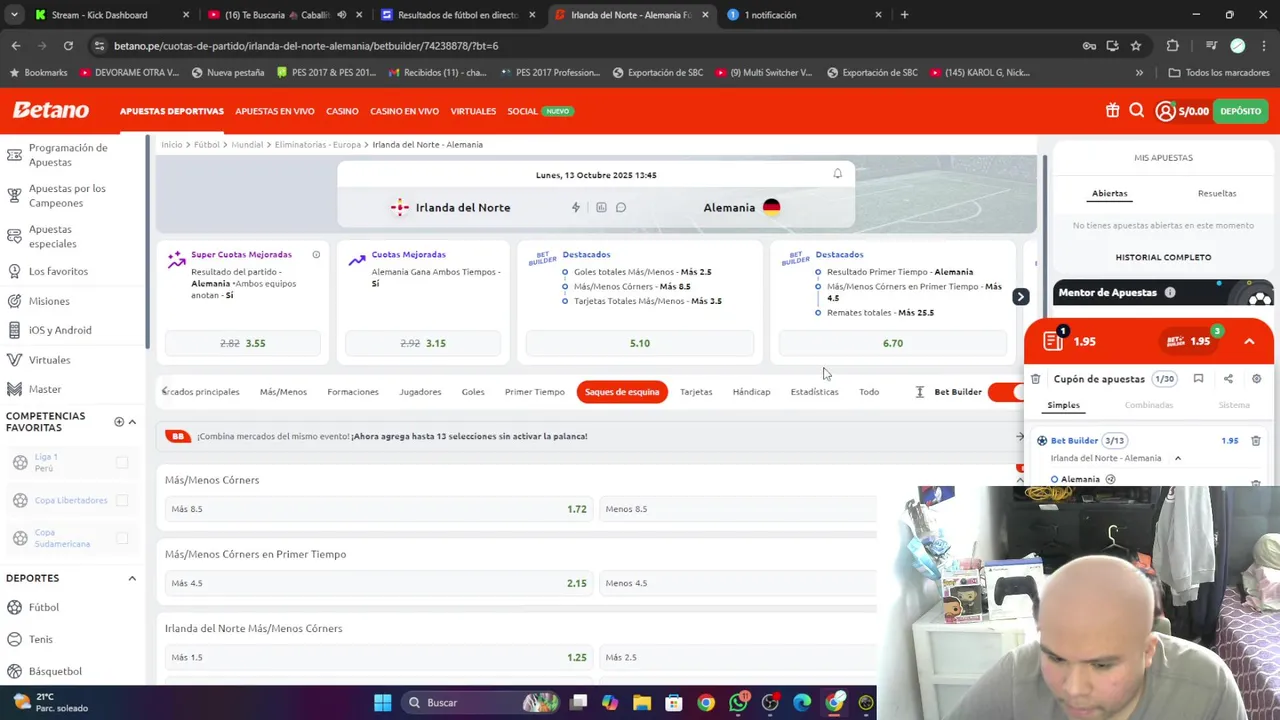Share the betslip coupon
Screen dimensions: 1280x720
pyautogui.click(x=1228, y=379)
